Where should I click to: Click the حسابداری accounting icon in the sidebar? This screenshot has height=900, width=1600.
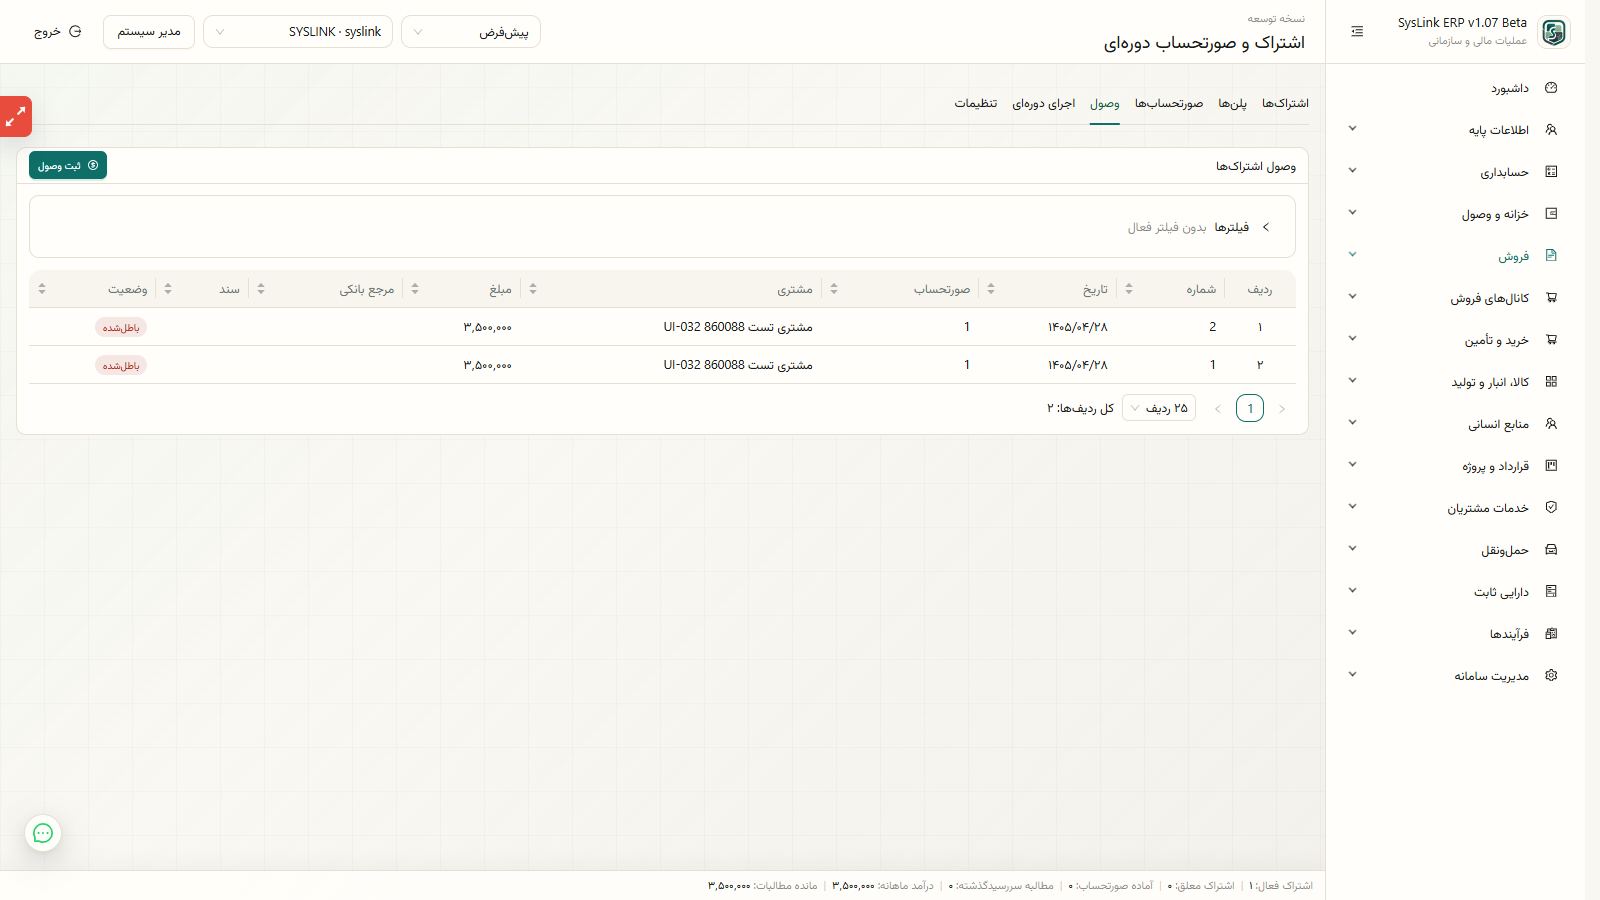pyautogui.click(x=1551, y=172)
